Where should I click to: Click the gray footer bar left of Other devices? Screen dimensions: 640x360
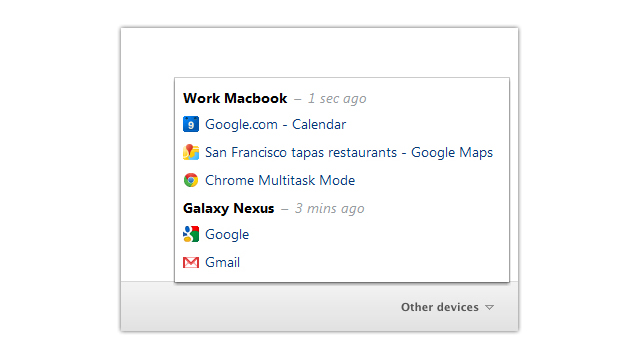pos(253,307)
